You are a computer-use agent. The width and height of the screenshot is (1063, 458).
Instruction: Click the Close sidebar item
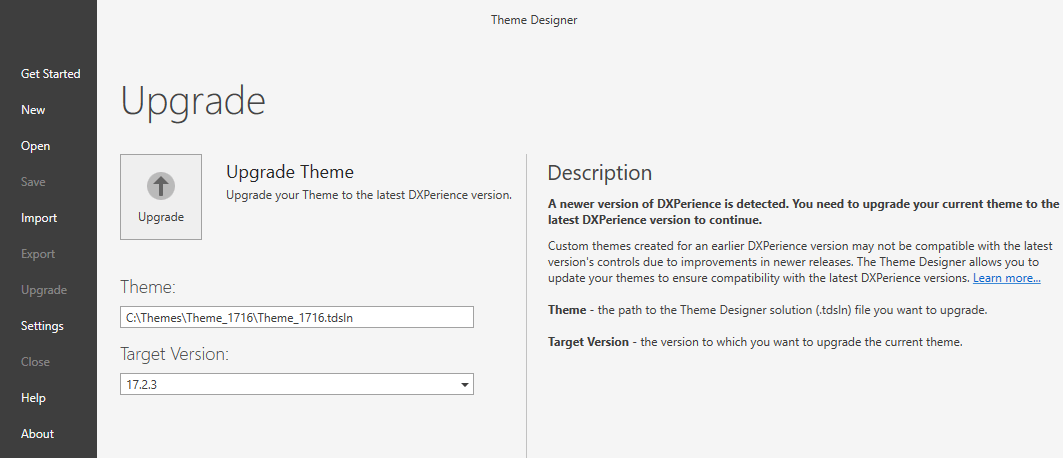[35, 362]
